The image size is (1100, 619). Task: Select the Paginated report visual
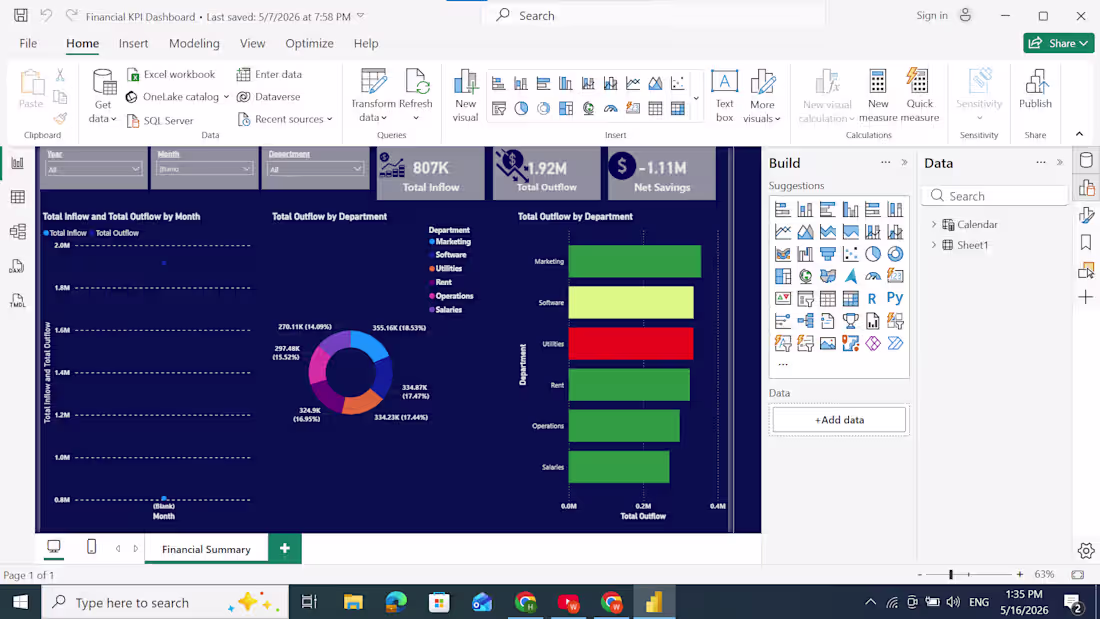tap(872, 321)
